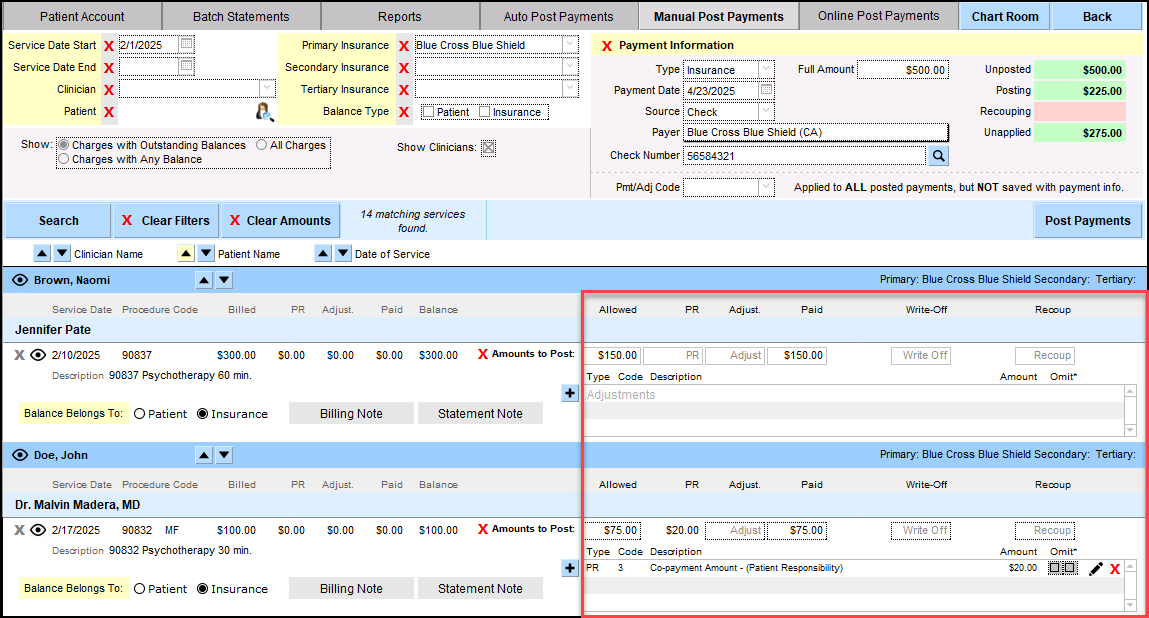Screen dimensions: 1149x618
Task: Clear the Primary Insurance filter with red X
Action: tap(404, 46)
